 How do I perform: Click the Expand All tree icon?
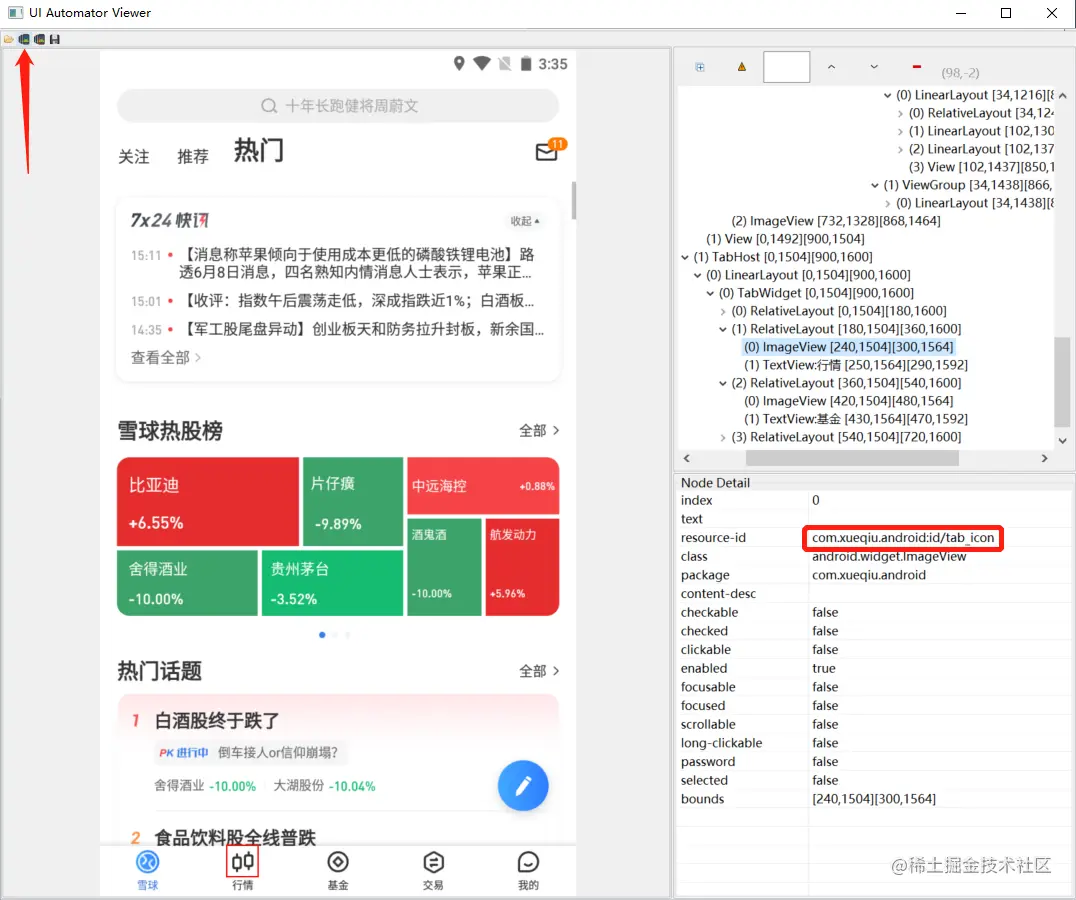700,67
